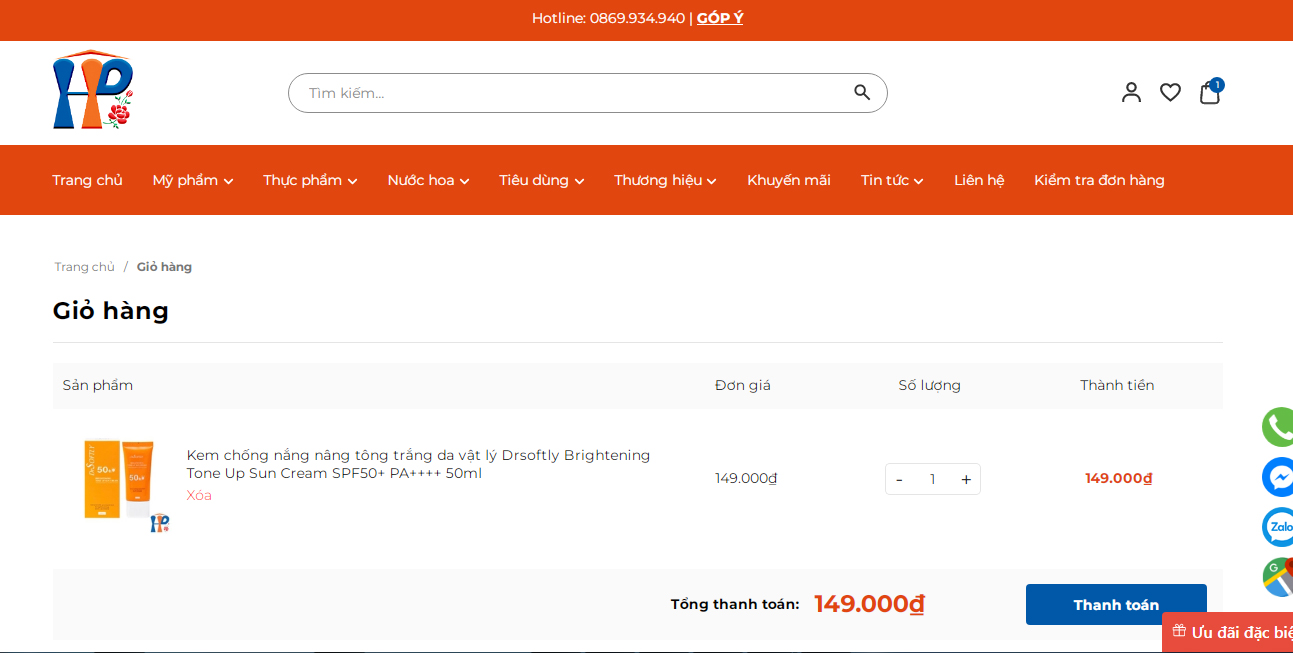Open the Zalo chat icon

(1277, 527)
